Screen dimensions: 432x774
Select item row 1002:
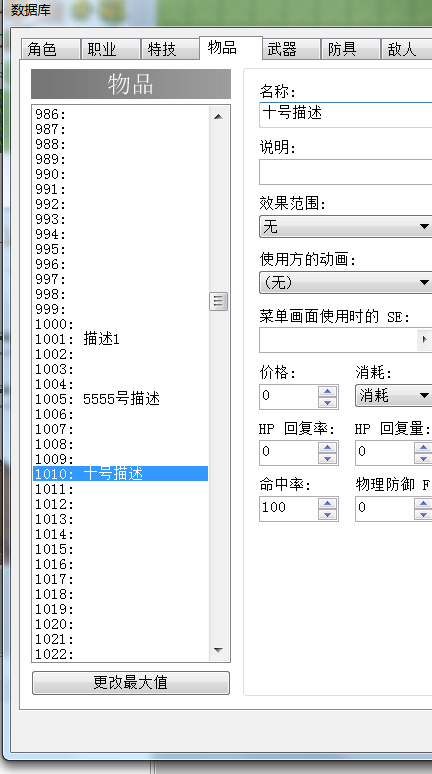click(120, 354)
